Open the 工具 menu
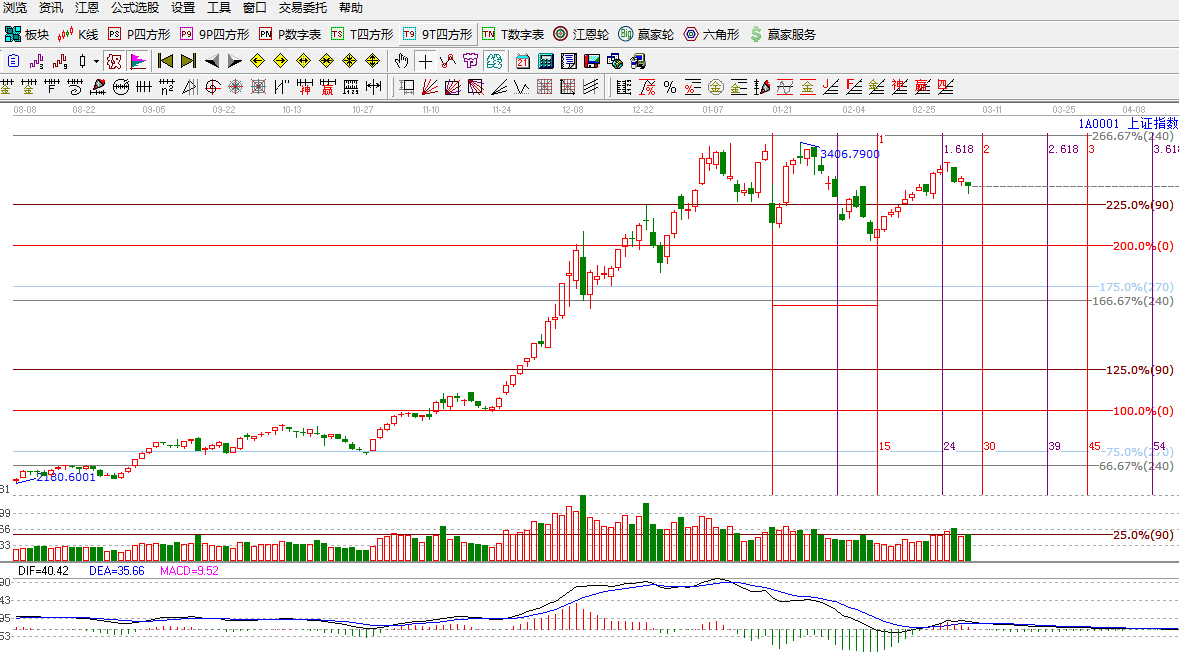Screen dimensions: 1179x652 coord(218,8)
